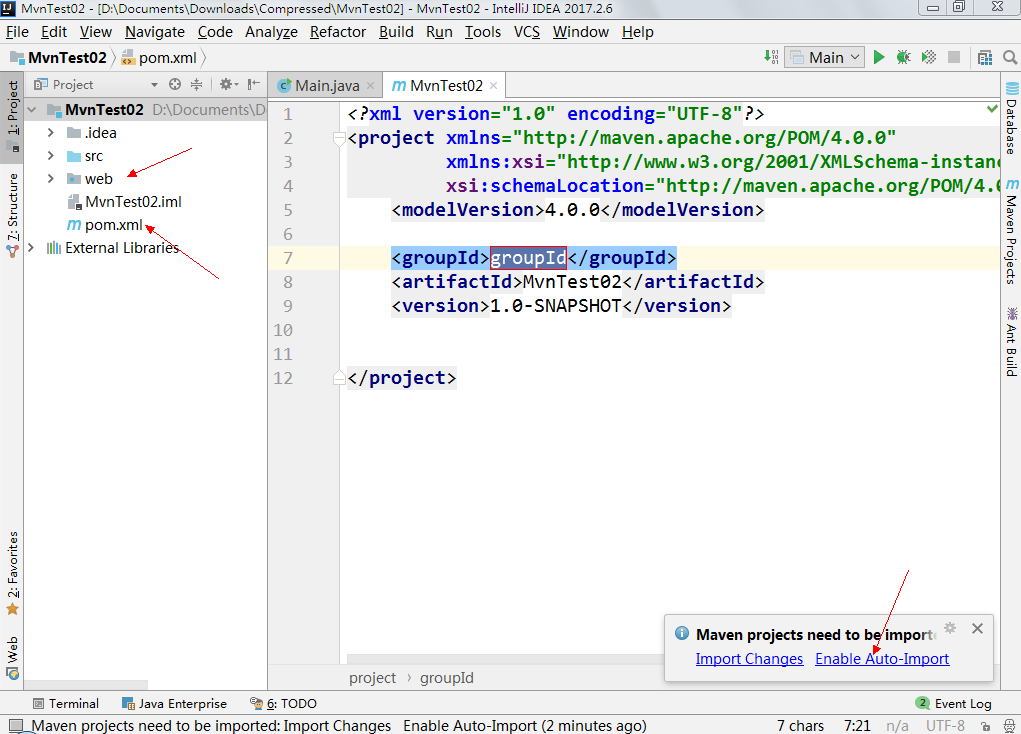Image resolution: width=1021 pixels, height=734 pixels.
Task: Click the Make Project build icon
Action: click(771, 57)
